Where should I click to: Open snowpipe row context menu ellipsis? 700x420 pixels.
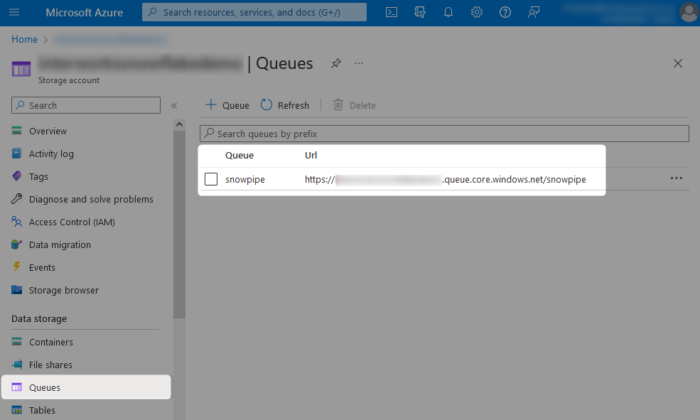tap(677, 179)
